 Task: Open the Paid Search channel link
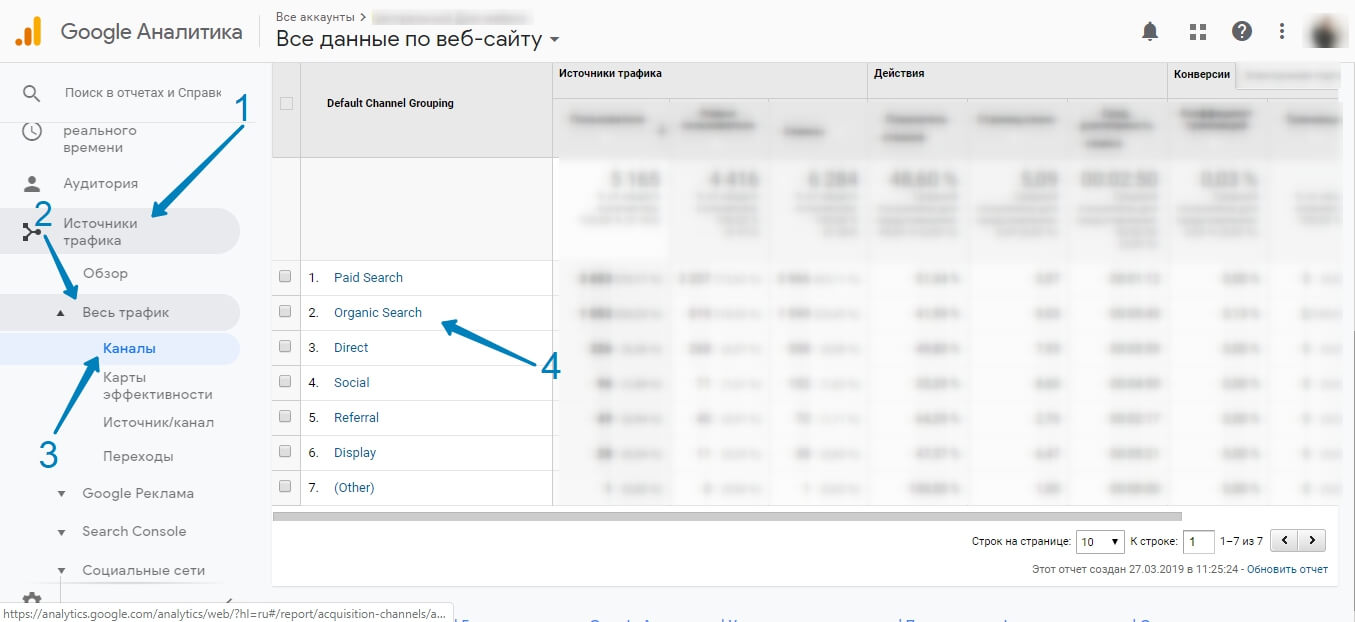tap(368, 278)
